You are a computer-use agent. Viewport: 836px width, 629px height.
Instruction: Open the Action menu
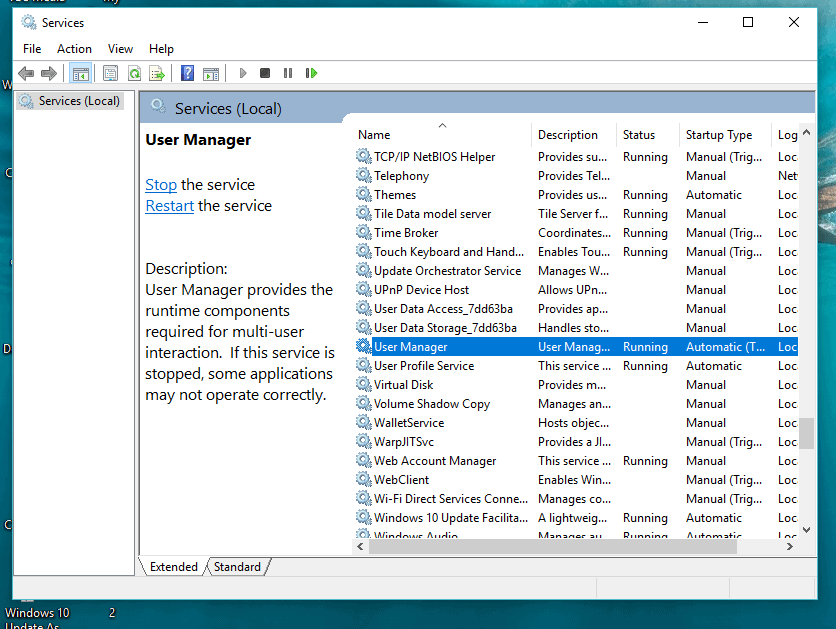click(74, 49)
